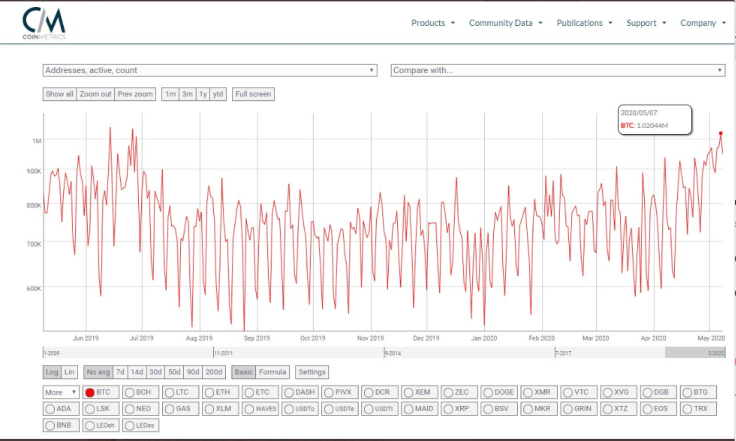Select the No avg option
This screenshot has height=441, width=736.
[98, 372]
